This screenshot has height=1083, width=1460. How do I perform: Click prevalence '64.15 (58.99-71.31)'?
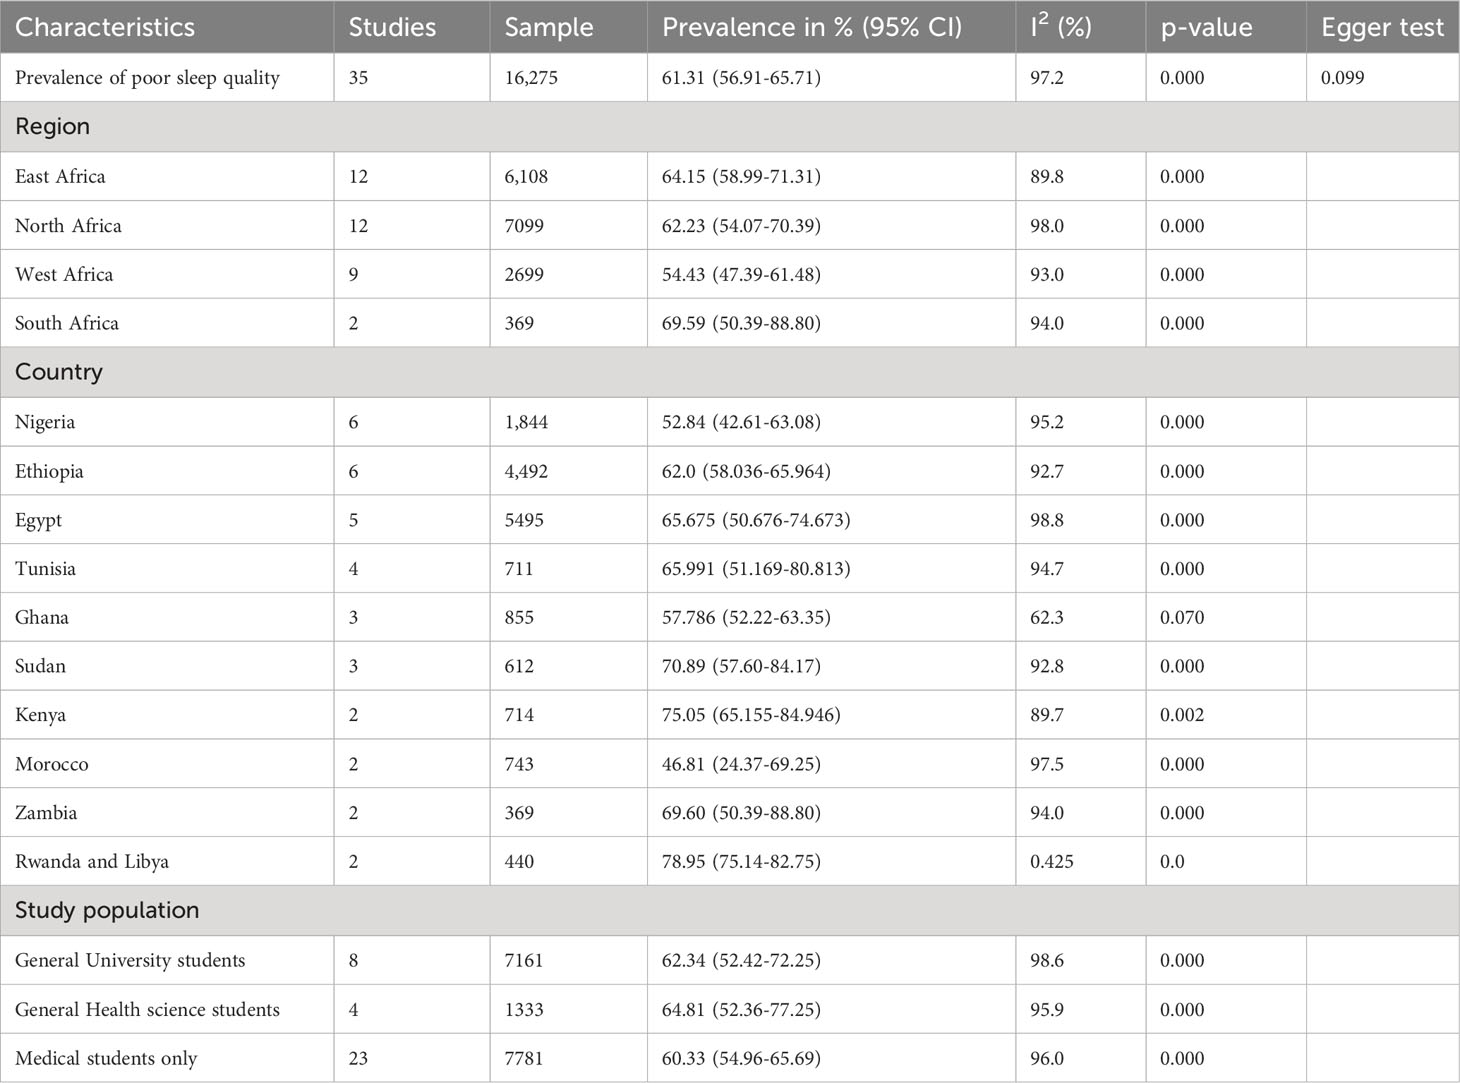(x=741, y=177)
